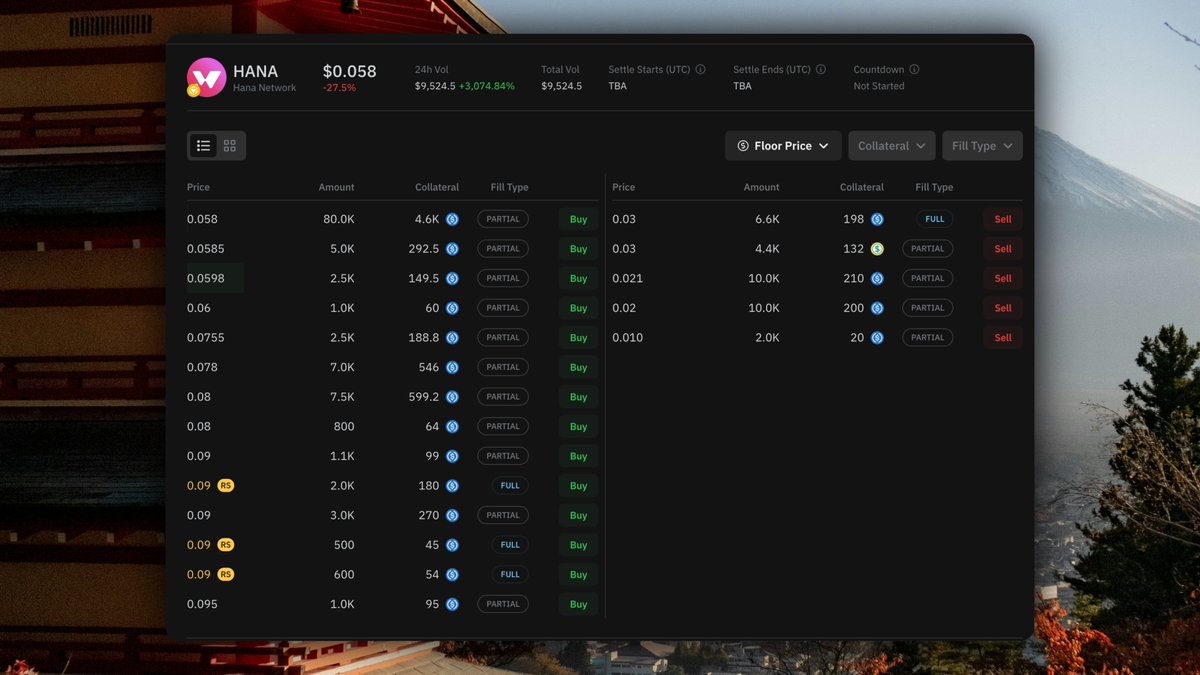Click collateral coin icon beside 95

(x=452, y=604)
